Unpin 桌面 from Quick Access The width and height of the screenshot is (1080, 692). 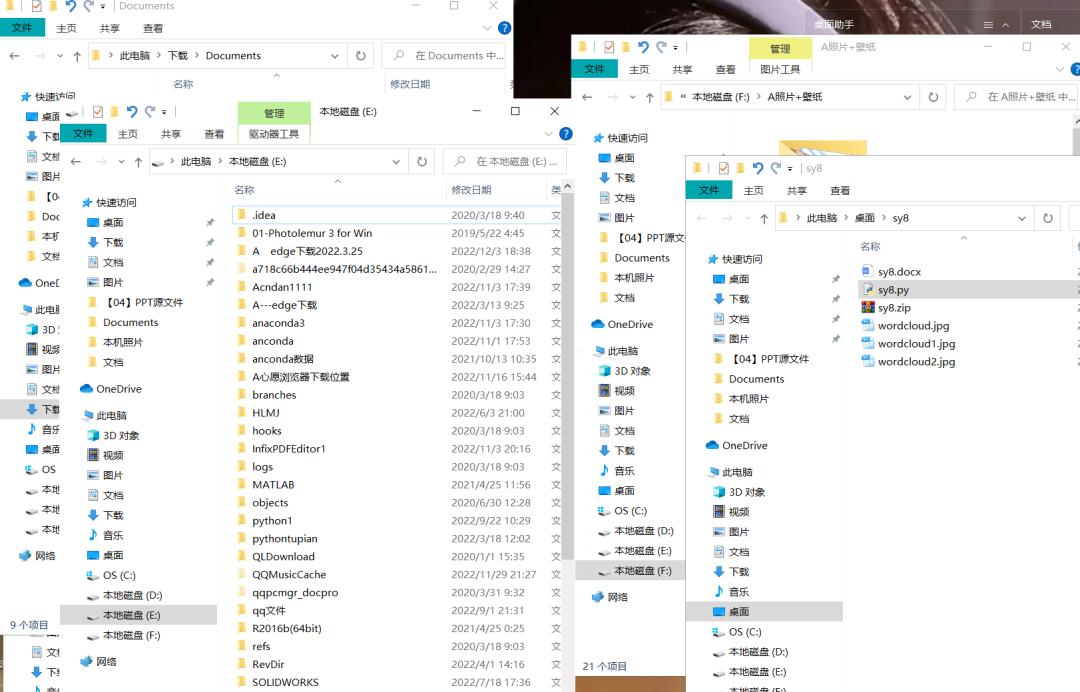[x=209, y=222]
